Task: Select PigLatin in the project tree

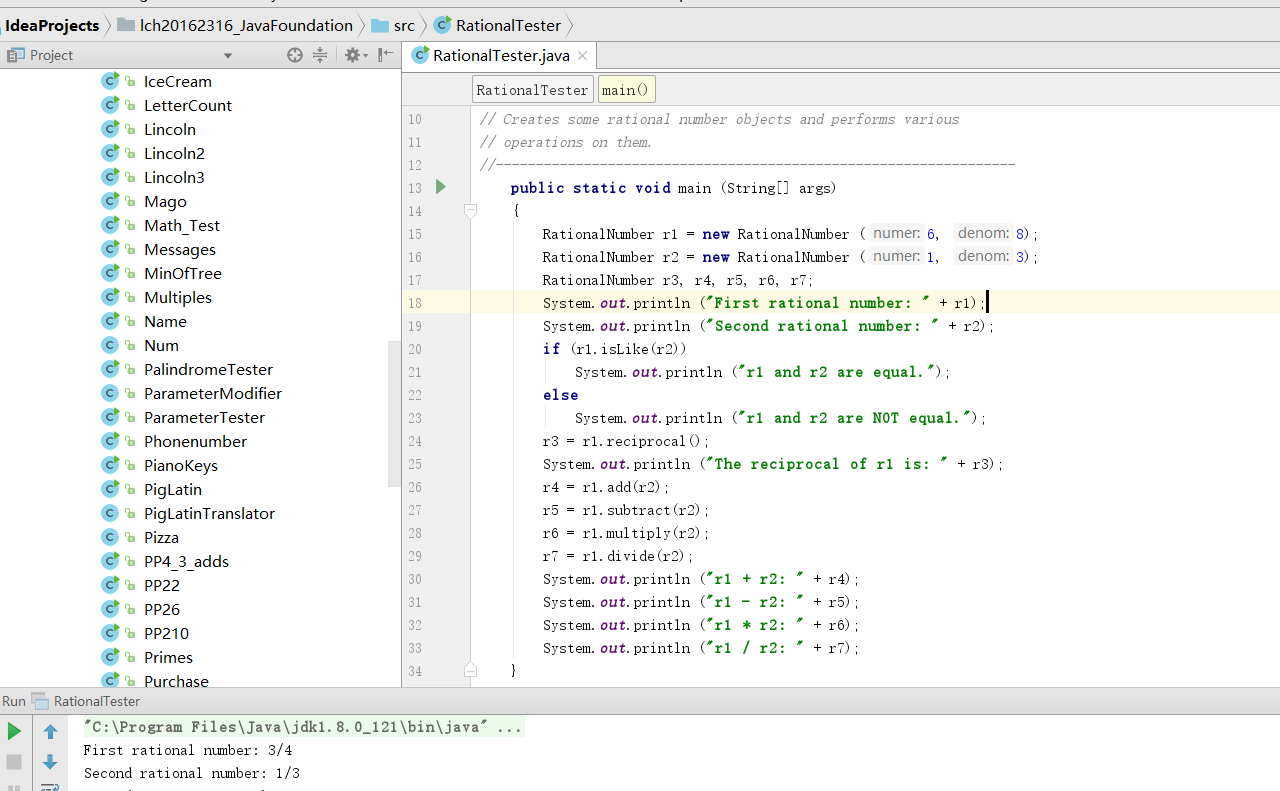Action: [x=173, y=489]
